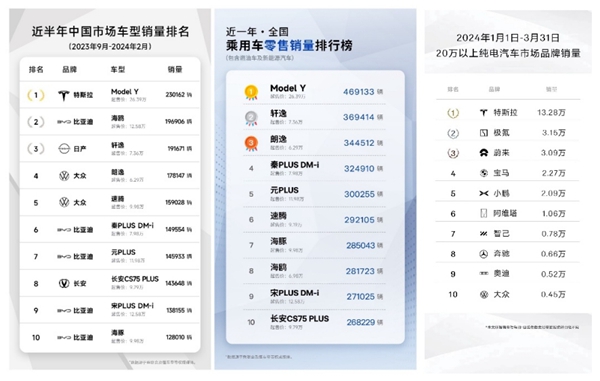This screenshot has width=600, height=381.
Task: Click the Volkswagen logo in rank 4 朗逸 row
Action: pos(64,176)
